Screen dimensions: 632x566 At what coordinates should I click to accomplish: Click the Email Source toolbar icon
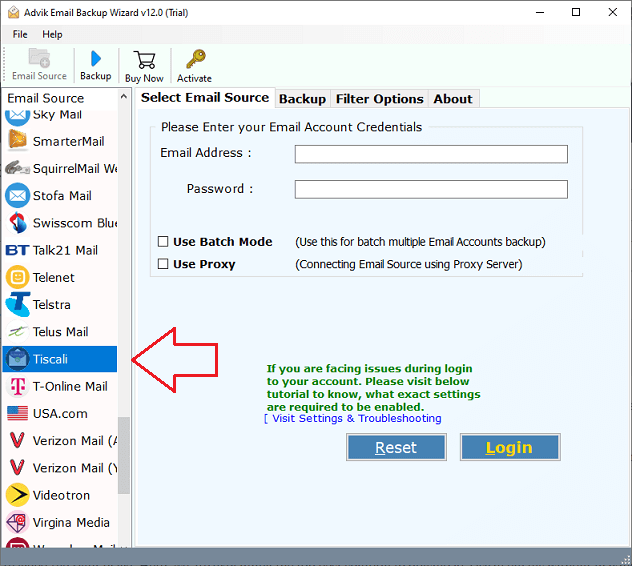[39, 58]
